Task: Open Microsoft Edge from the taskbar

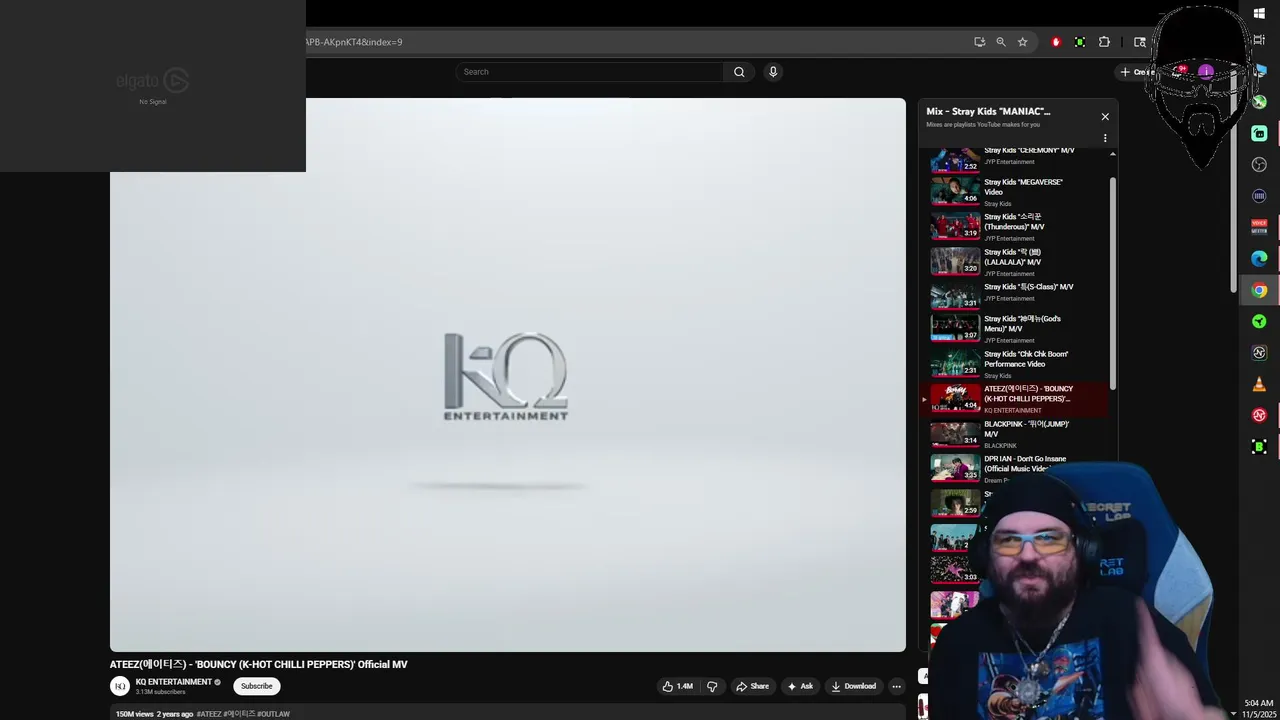Action: [x=1259, y=259]
